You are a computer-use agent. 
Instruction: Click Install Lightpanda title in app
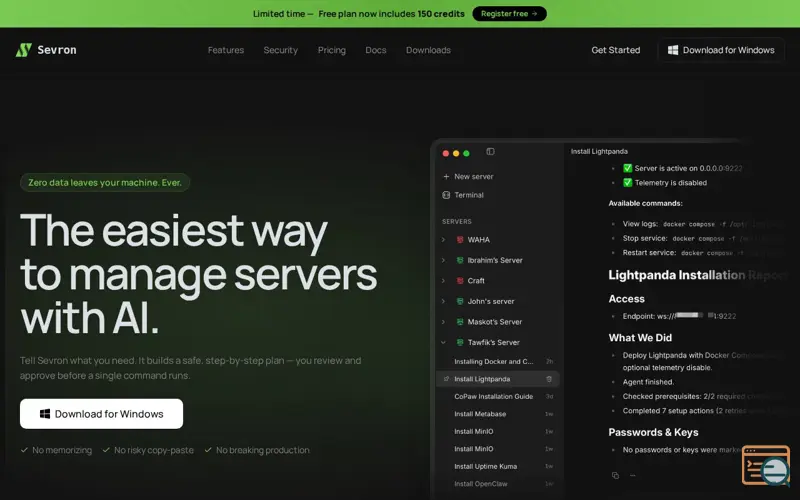pyautogui.click(x=599, y=152)
